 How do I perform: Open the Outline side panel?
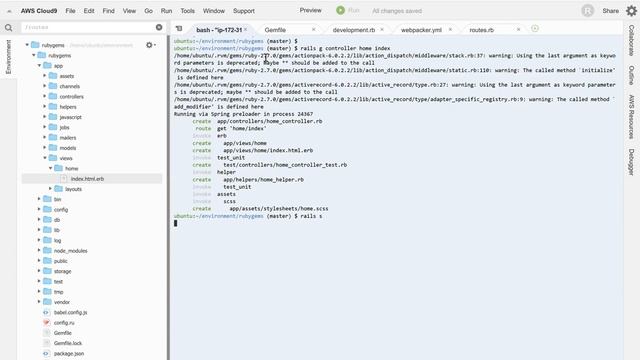pyautogui.click(x=631, y=75)
